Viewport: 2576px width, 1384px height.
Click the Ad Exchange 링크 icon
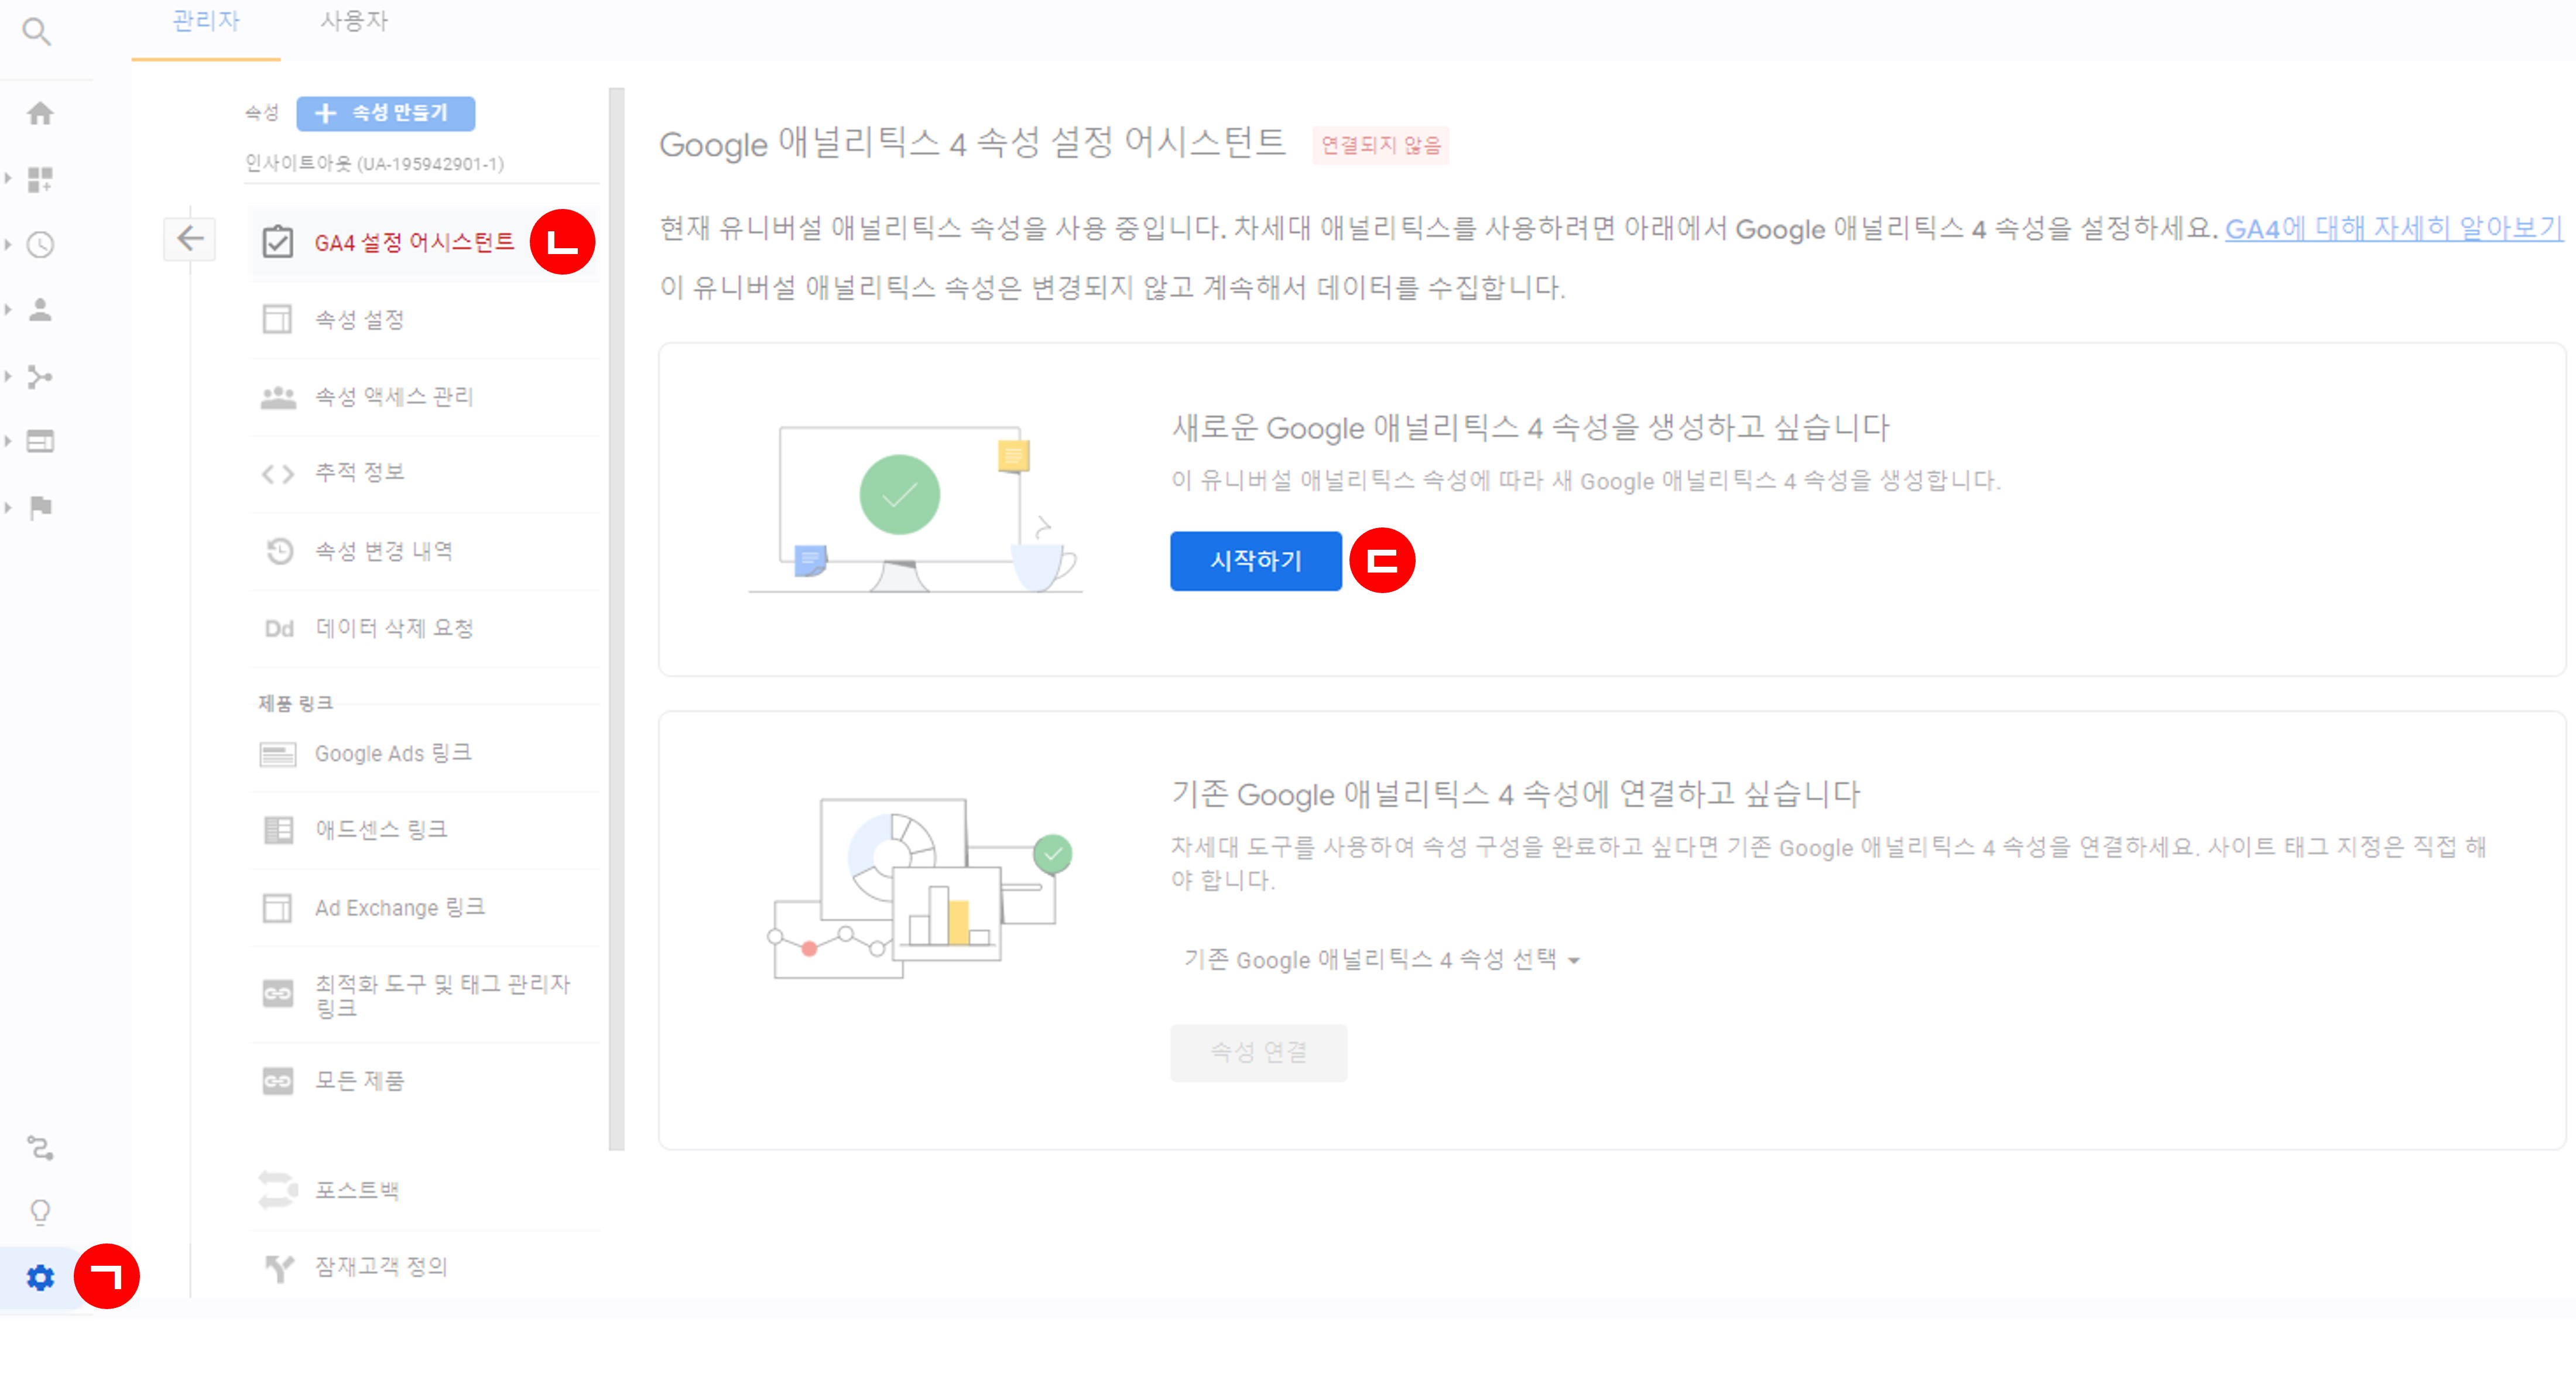(x=277, y=908)
